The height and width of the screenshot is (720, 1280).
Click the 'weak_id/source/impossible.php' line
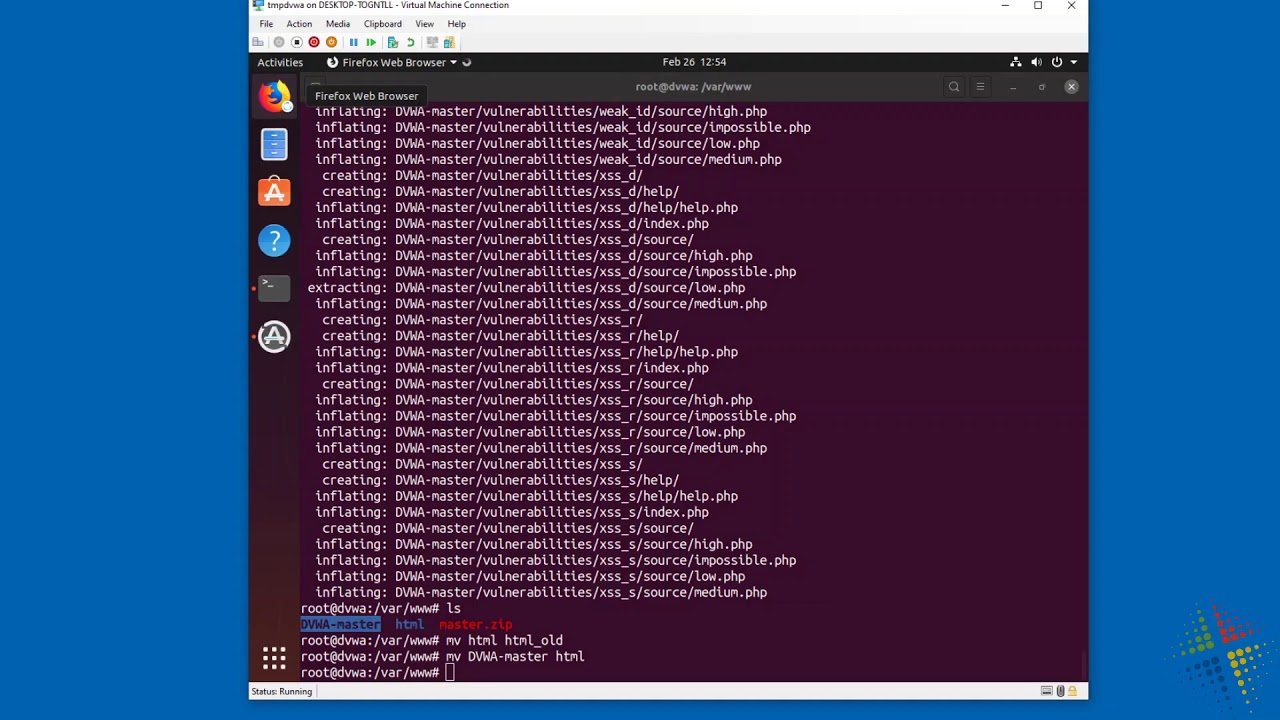point(563,128)
